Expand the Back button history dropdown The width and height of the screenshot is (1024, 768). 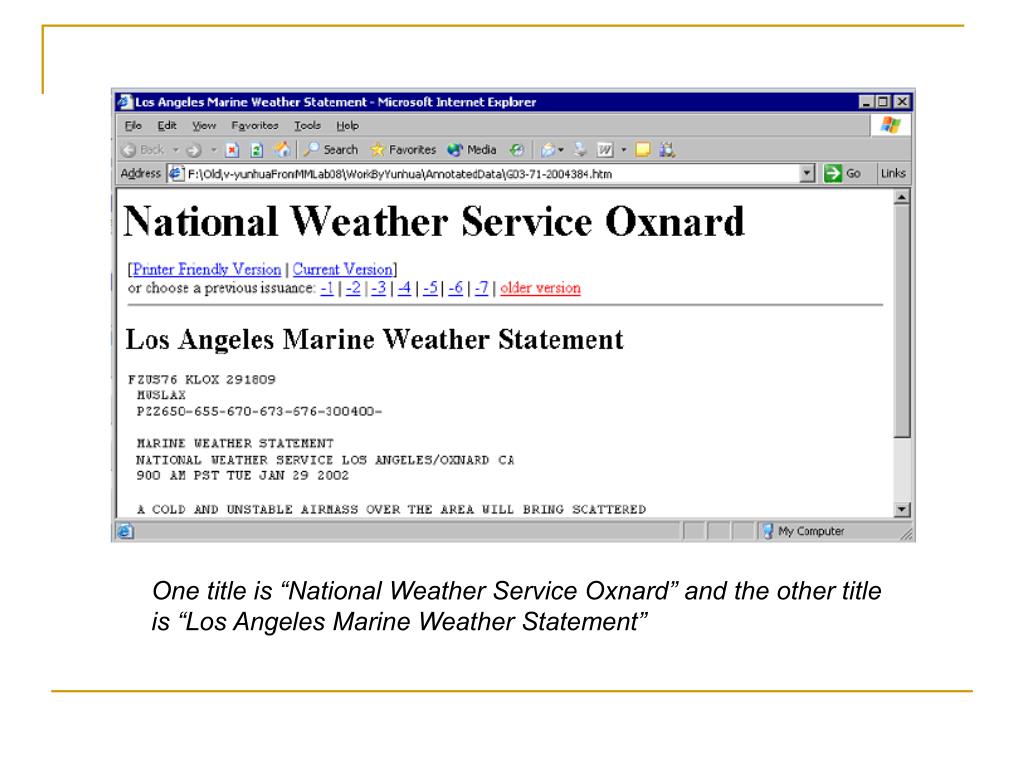pyautogui.click(x=176, y=150)
